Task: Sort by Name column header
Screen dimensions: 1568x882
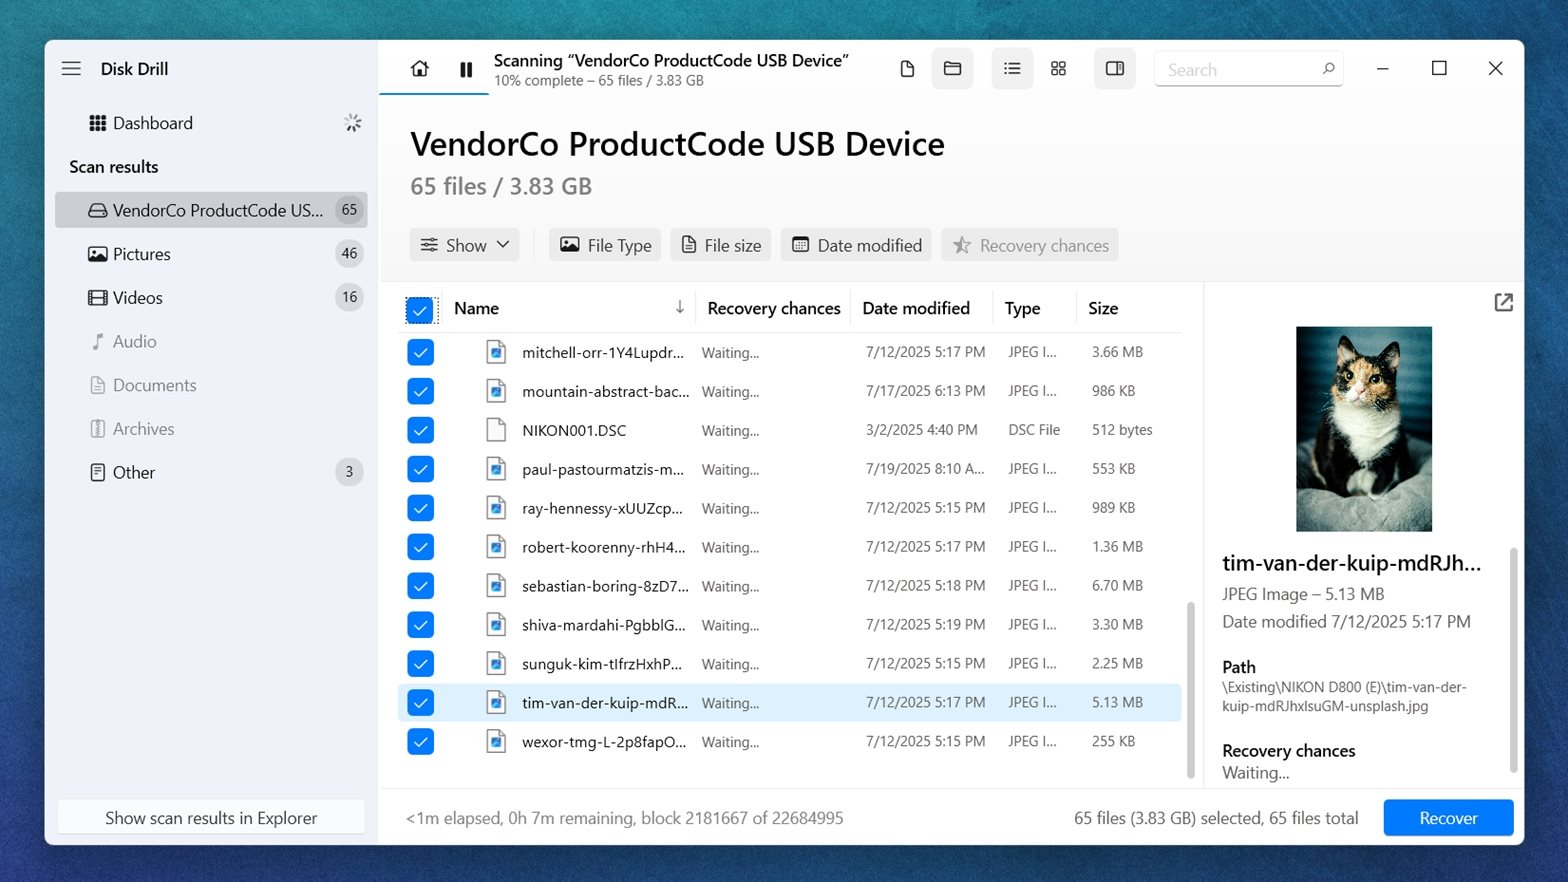Action: [x=569, y=308]
